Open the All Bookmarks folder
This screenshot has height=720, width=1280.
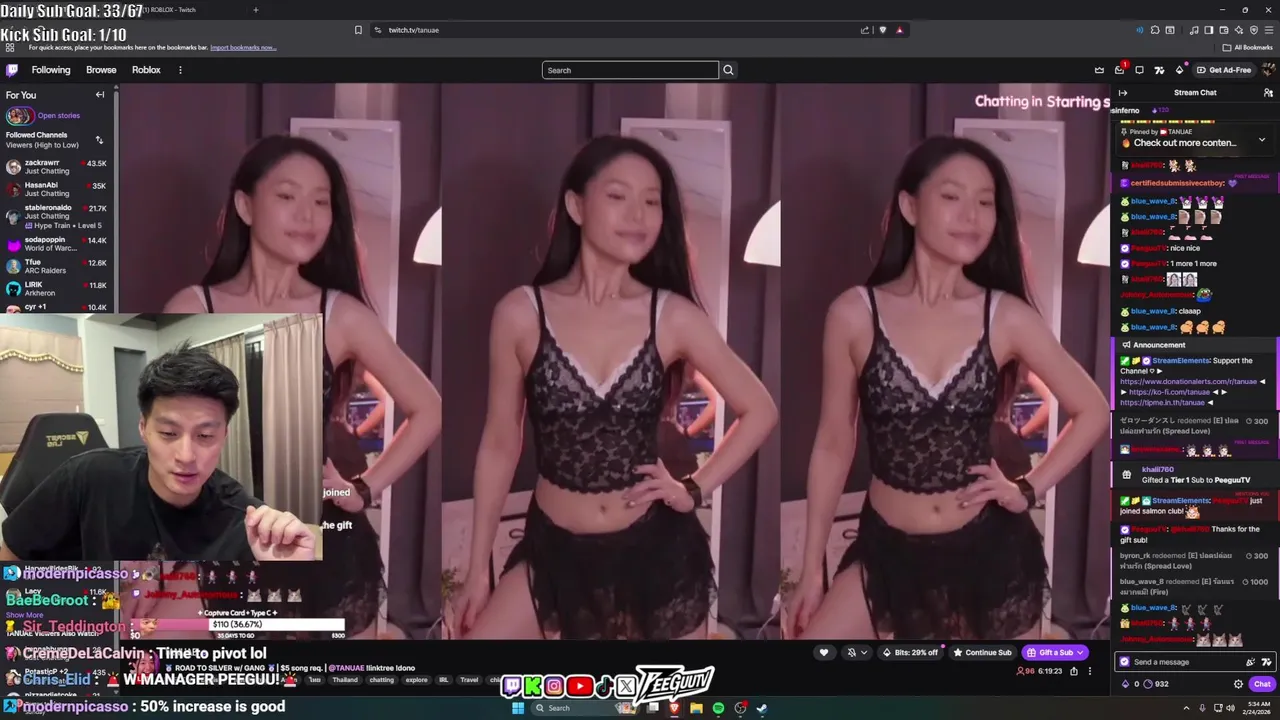[x=1247, y=47]
